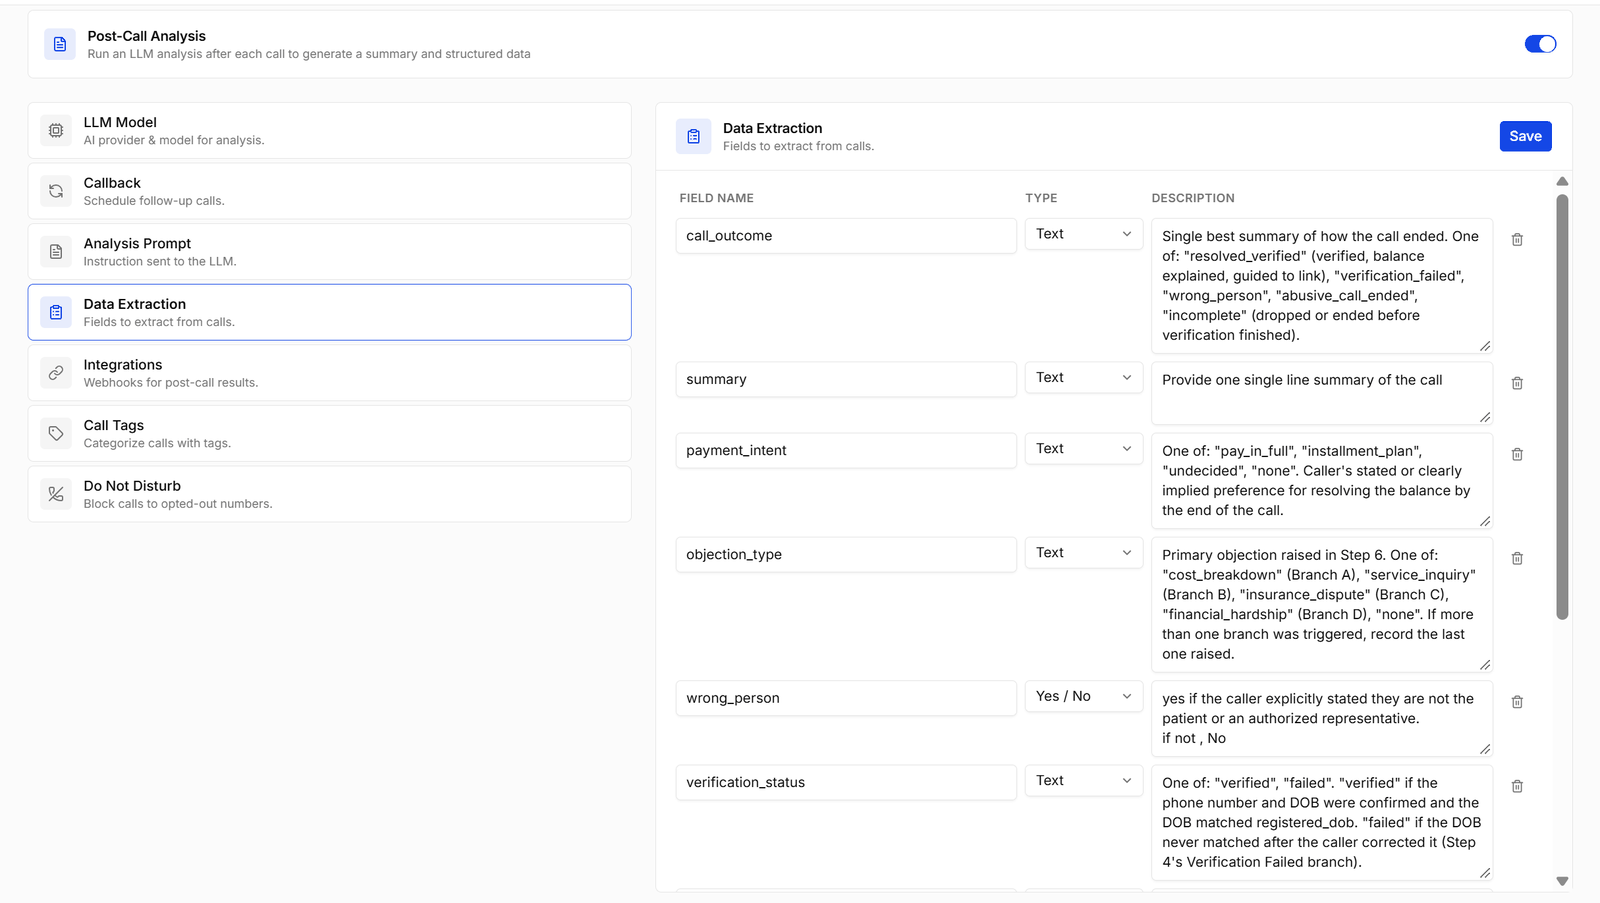This screenshot has height=903, width=1600.
Task: Open type dropdown for payment_intent
Action: click(x=1083, y=449)
